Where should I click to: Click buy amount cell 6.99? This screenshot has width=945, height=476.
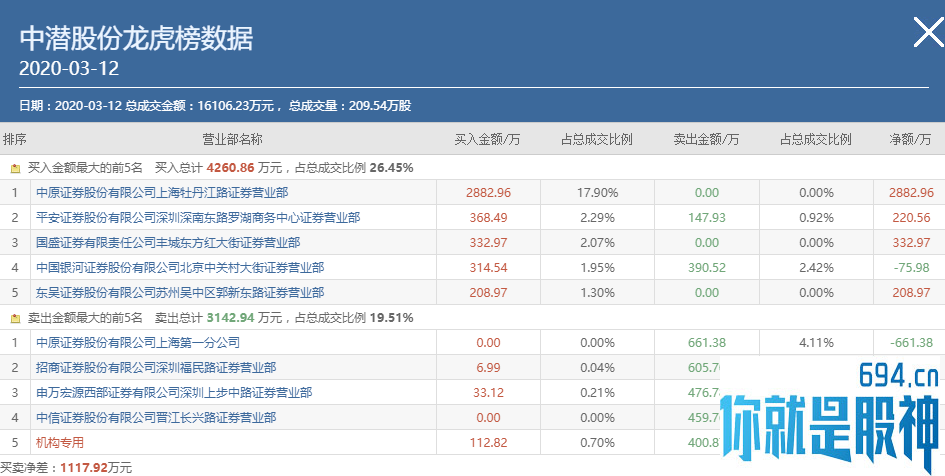488,368
